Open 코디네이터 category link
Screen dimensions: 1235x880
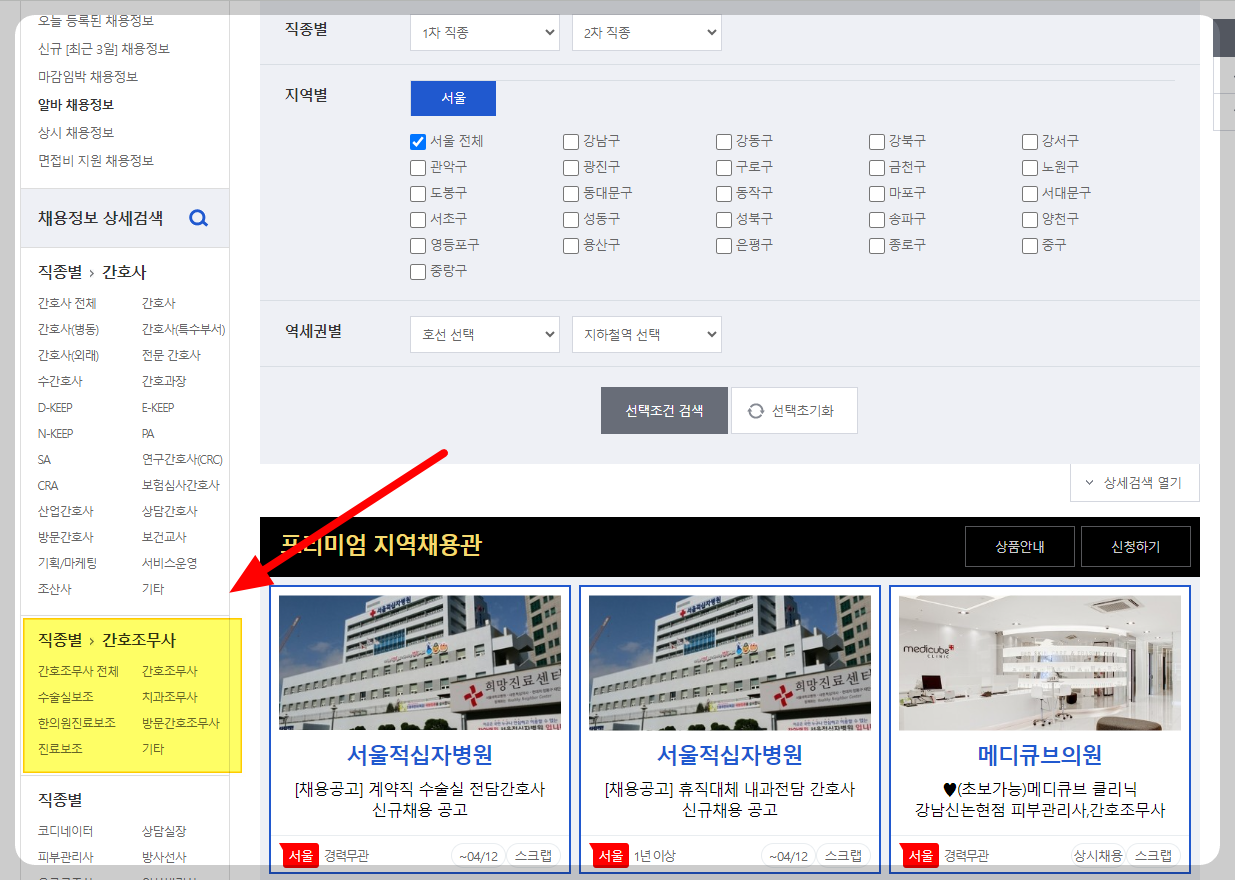[x=66, y=831]
